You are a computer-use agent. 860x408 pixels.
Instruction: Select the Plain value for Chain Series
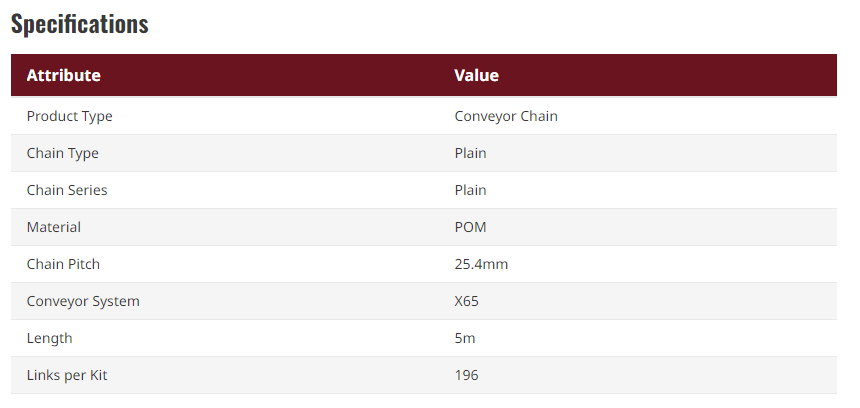tap(470, 190)
